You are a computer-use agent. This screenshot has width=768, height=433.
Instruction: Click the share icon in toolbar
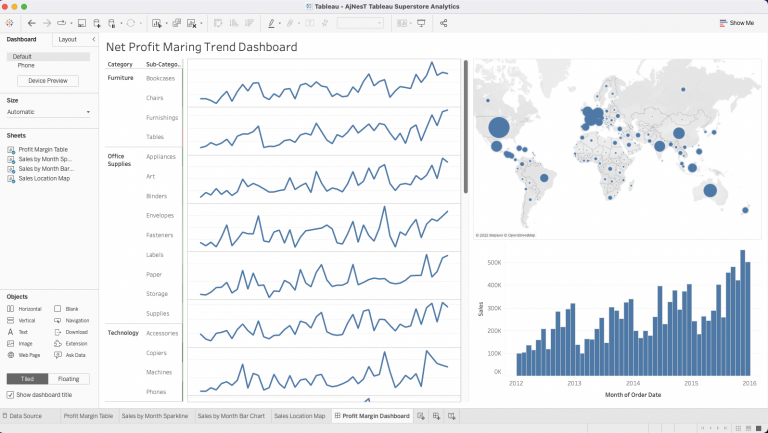point(443,22)
